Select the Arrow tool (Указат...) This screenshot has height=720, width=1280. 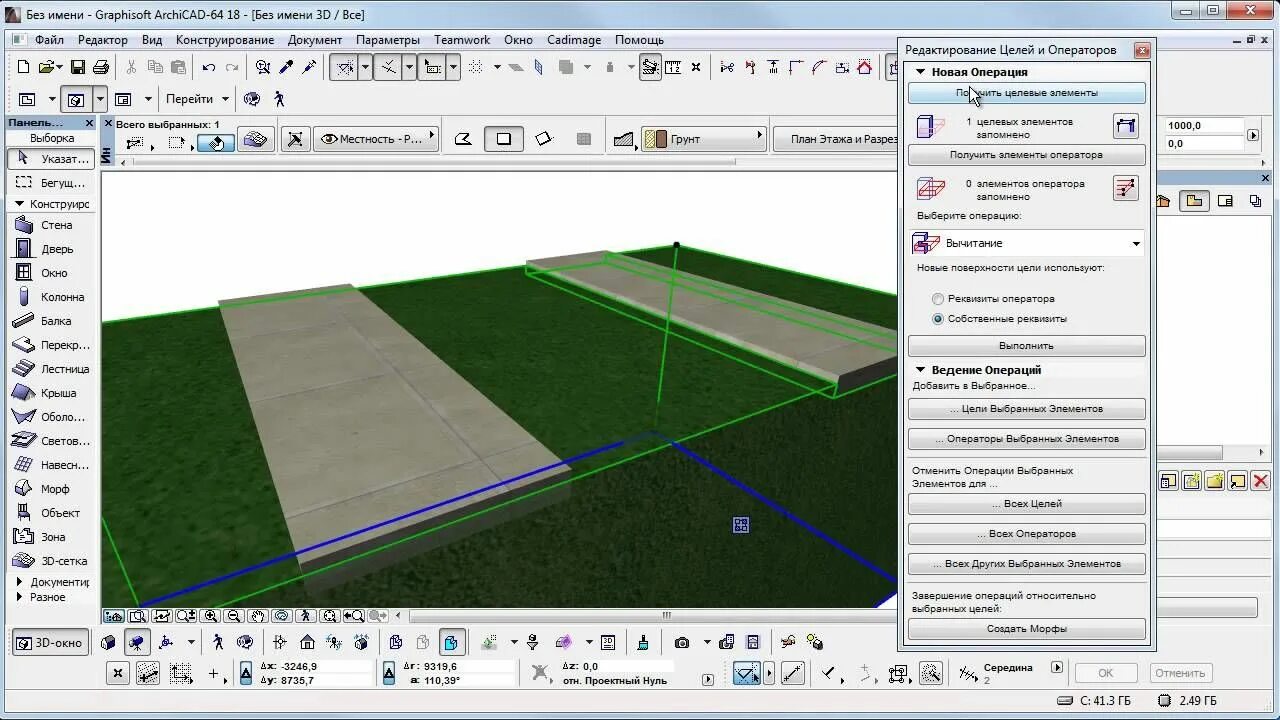[x=52, y=159]
